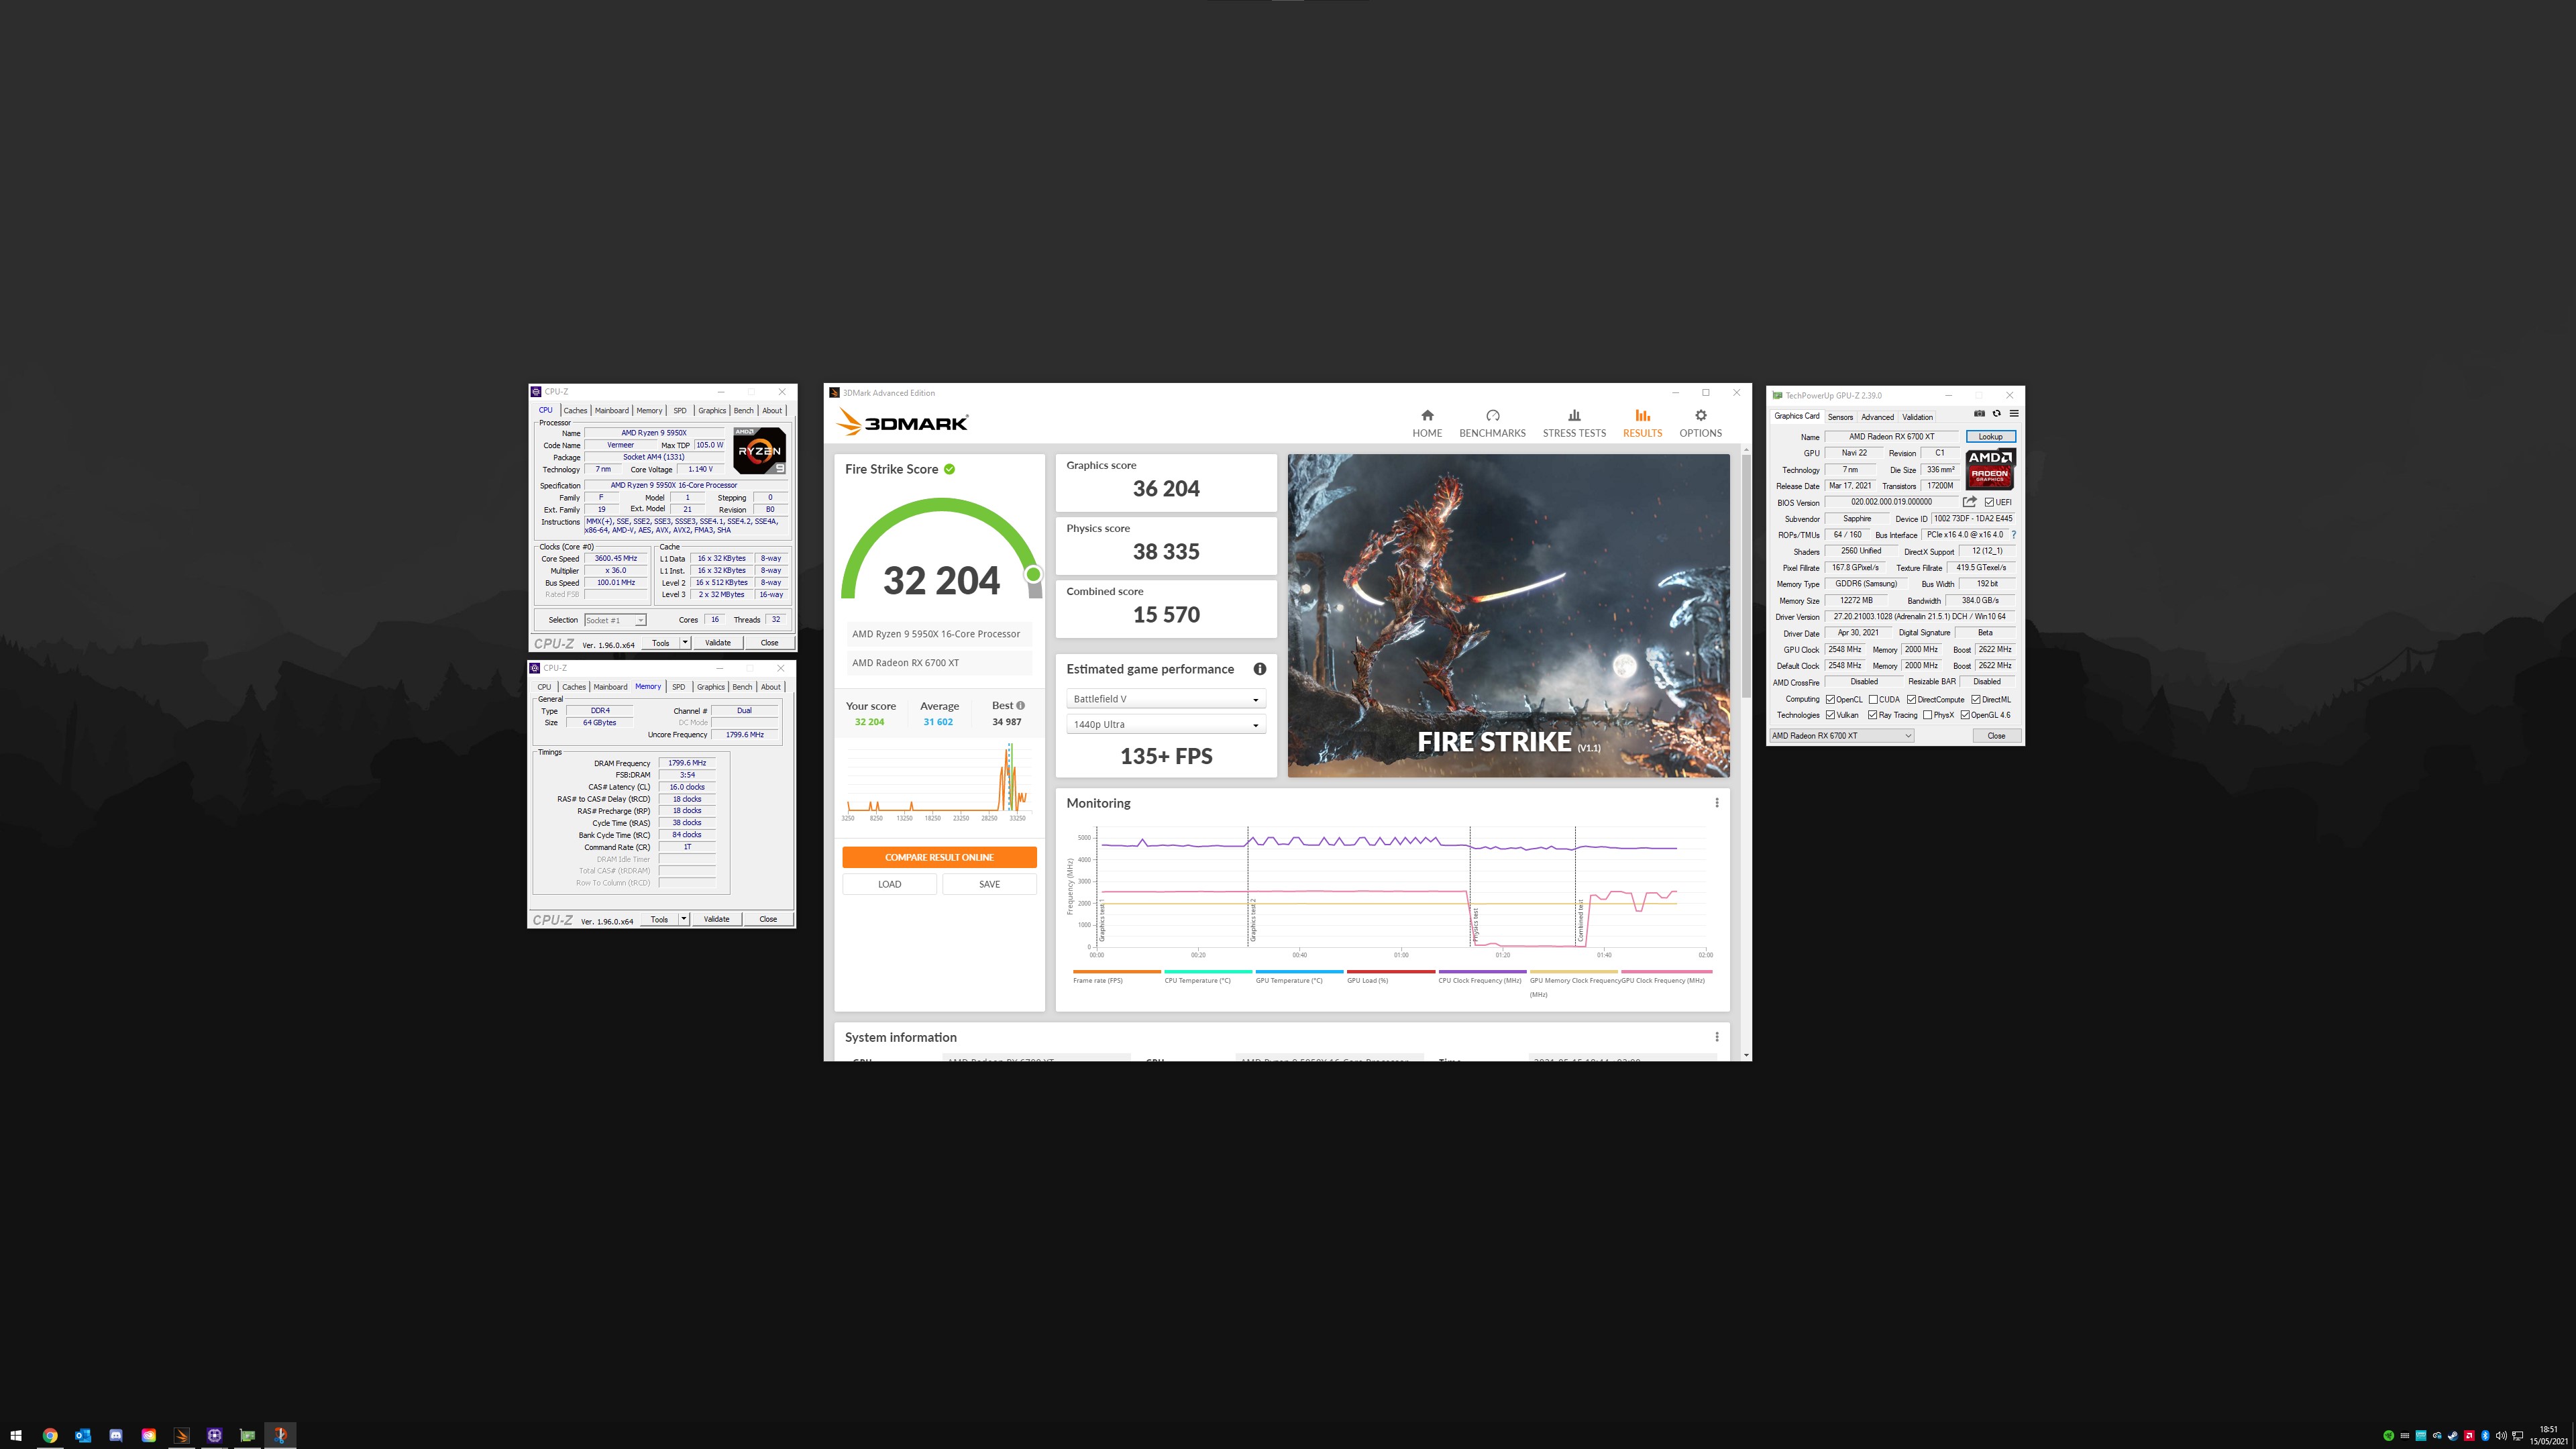Toggle the OpenCL checkbox in GPU-Z
Image resolution: width=2576 pixels, height=1449 pixels.
(1830, 699)
